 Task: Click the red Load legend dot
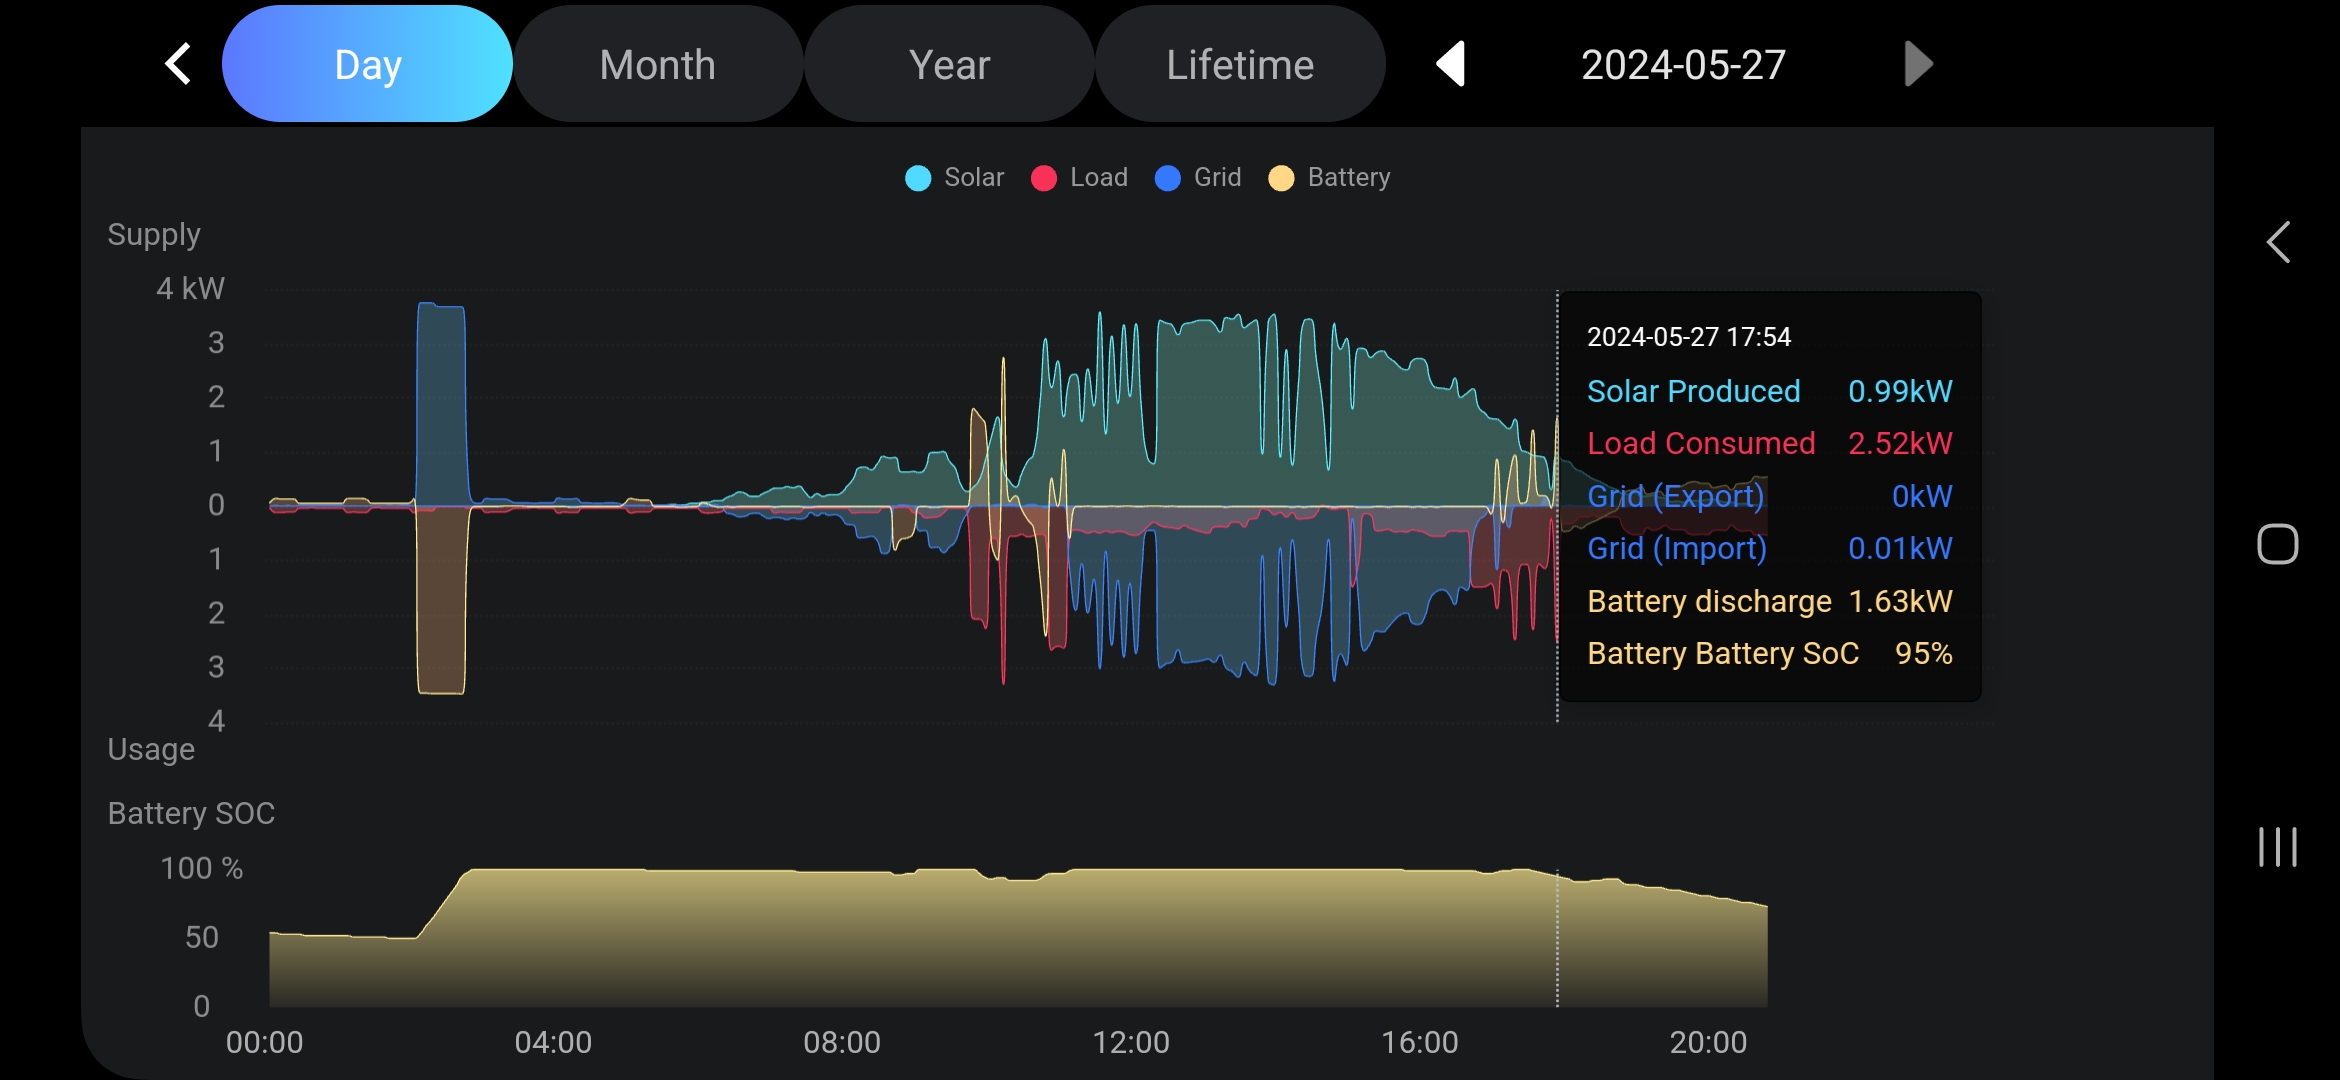click(x=1043, y=178)
